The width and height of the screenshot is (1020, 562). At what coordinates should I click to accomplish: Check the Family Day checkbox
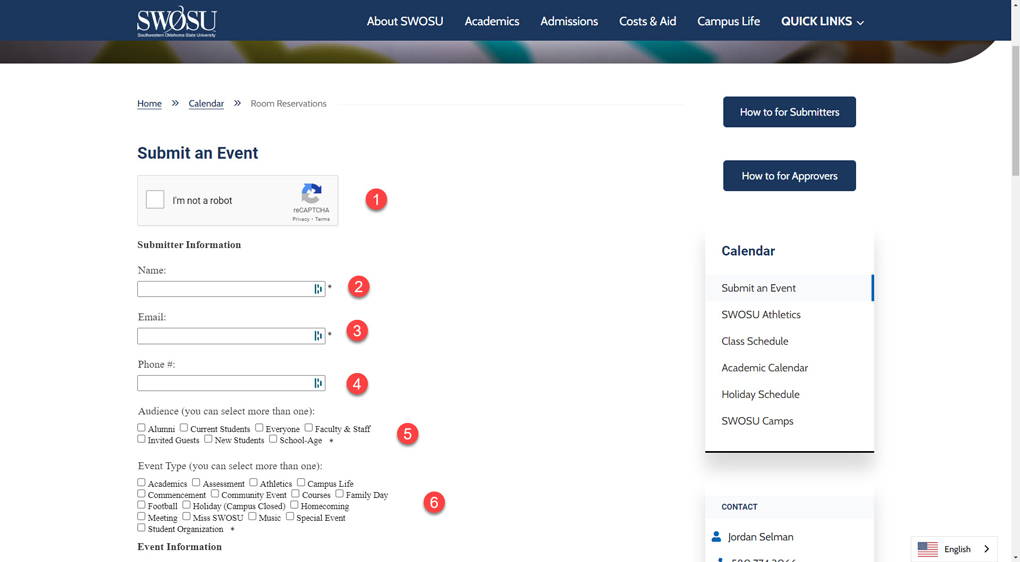(x=340, y=493)
